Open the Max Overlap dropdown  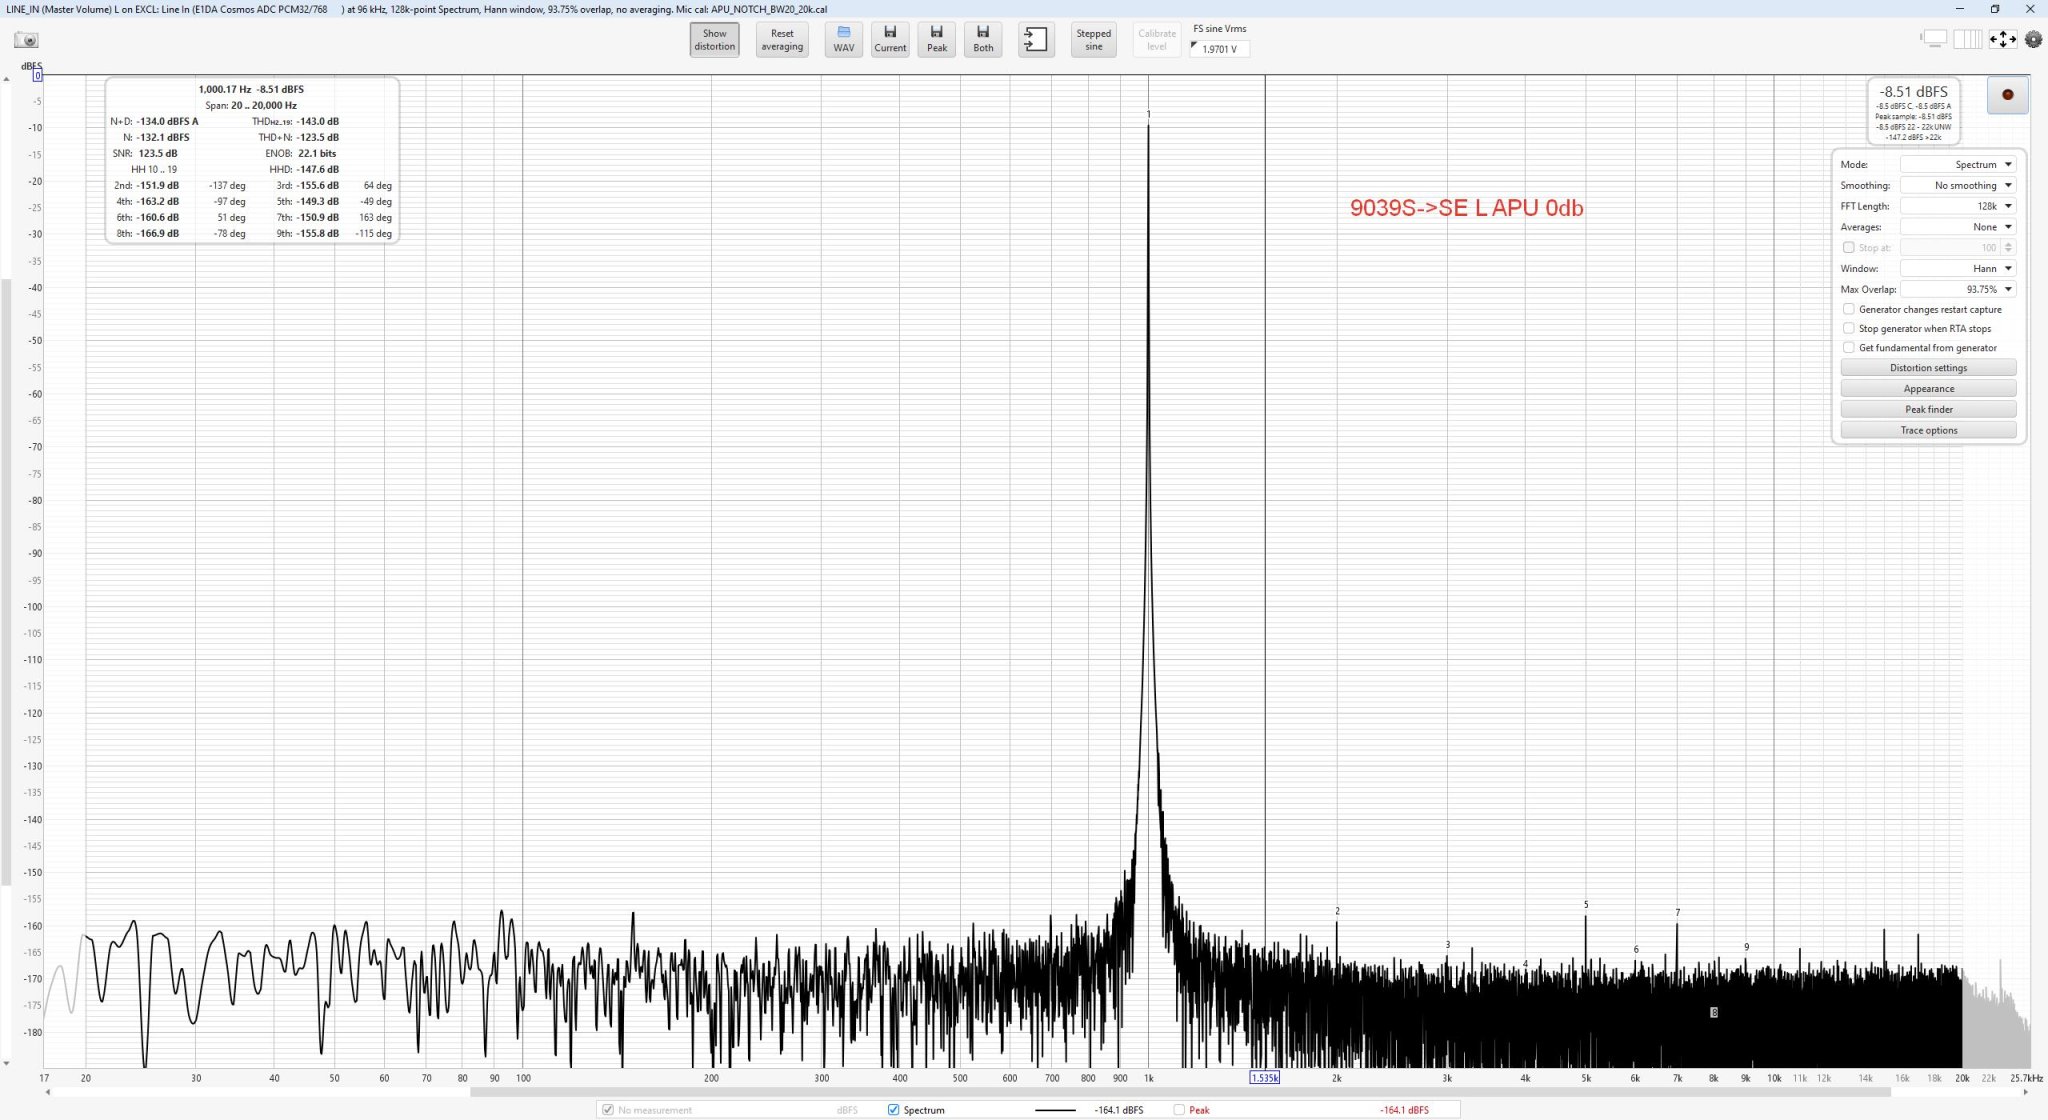1958,289
